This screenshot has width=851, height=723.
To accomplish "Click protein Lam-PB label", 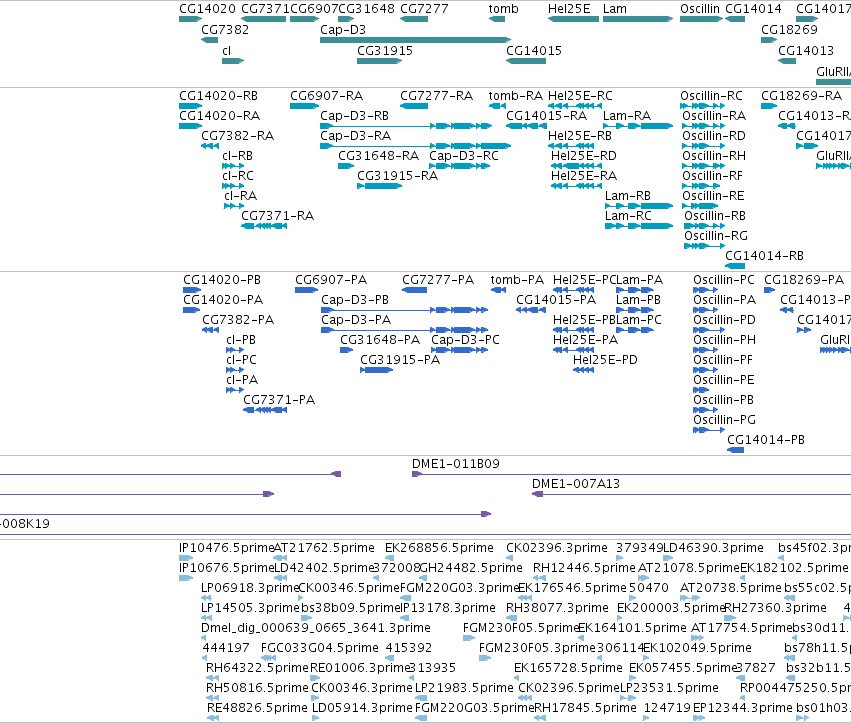I will (638, 300).
